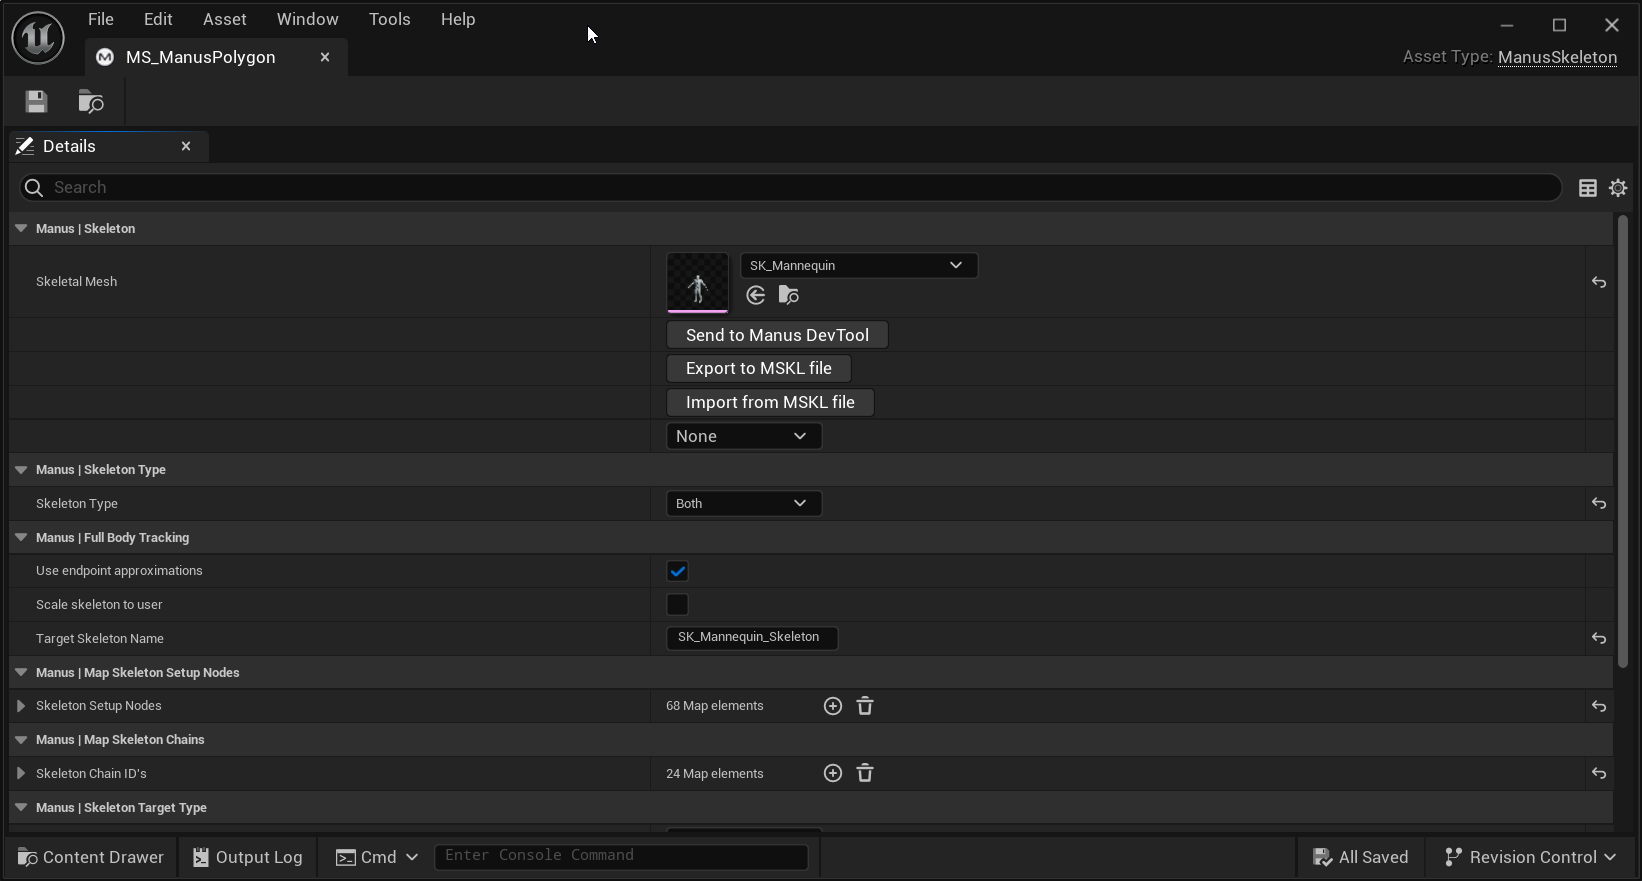Open the SK_Mannequin skeletal mesh dropdown
The width and height of the screenshot is (1642, 881).
pos(858,265)
